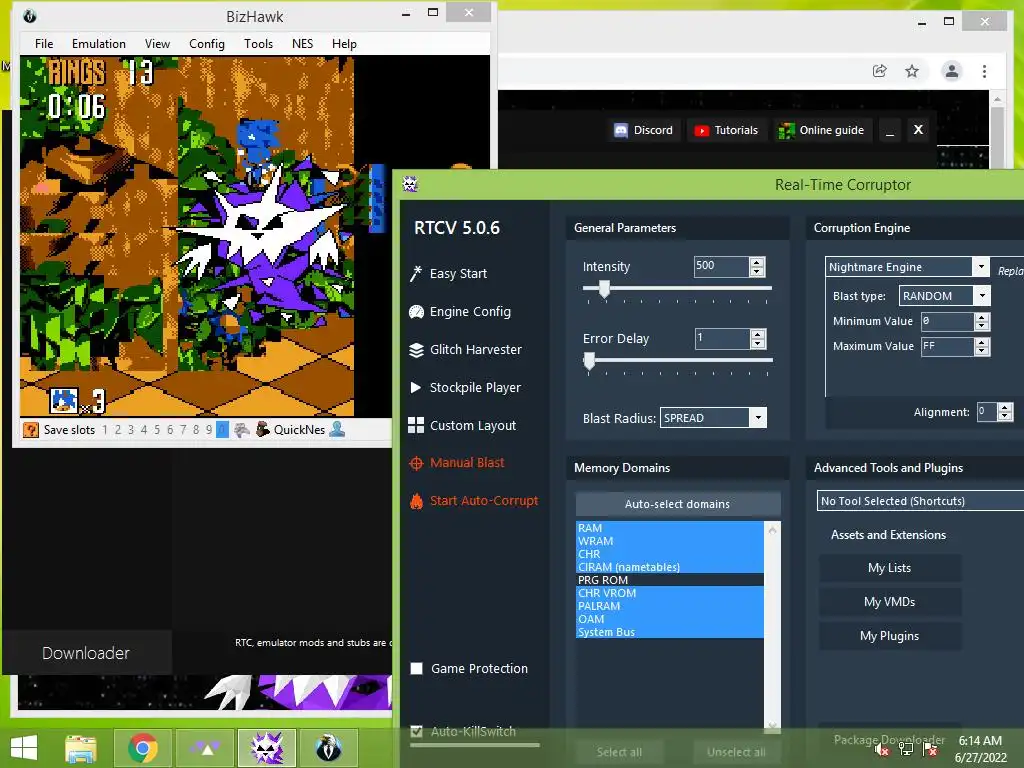The height and width of the screenshot is (768, 1024).
Task: Open Stockpile Player play icon
Action: coord(415,387)
